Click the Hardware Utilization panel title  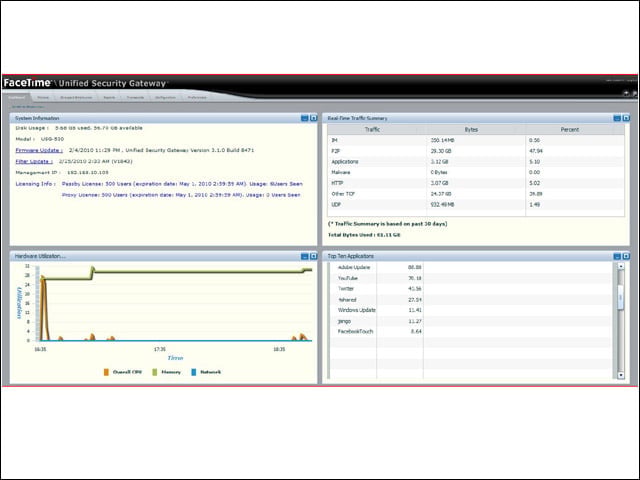40,256
